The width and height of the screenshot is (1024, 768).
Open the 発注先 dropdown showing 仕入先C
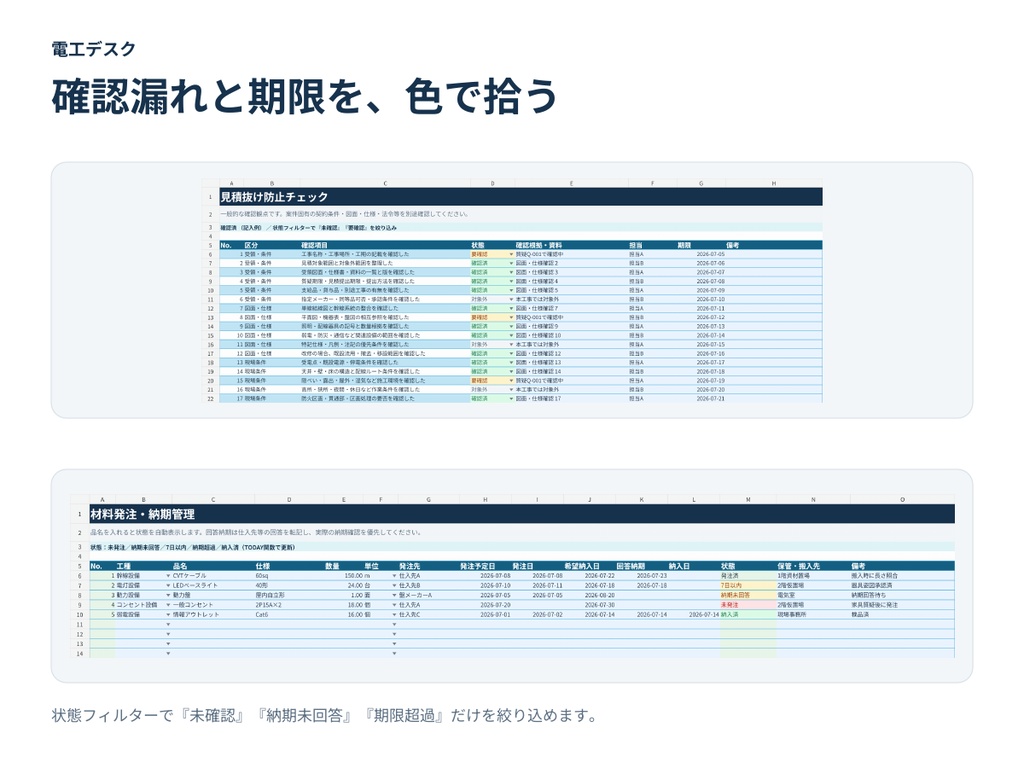[394, 615]
